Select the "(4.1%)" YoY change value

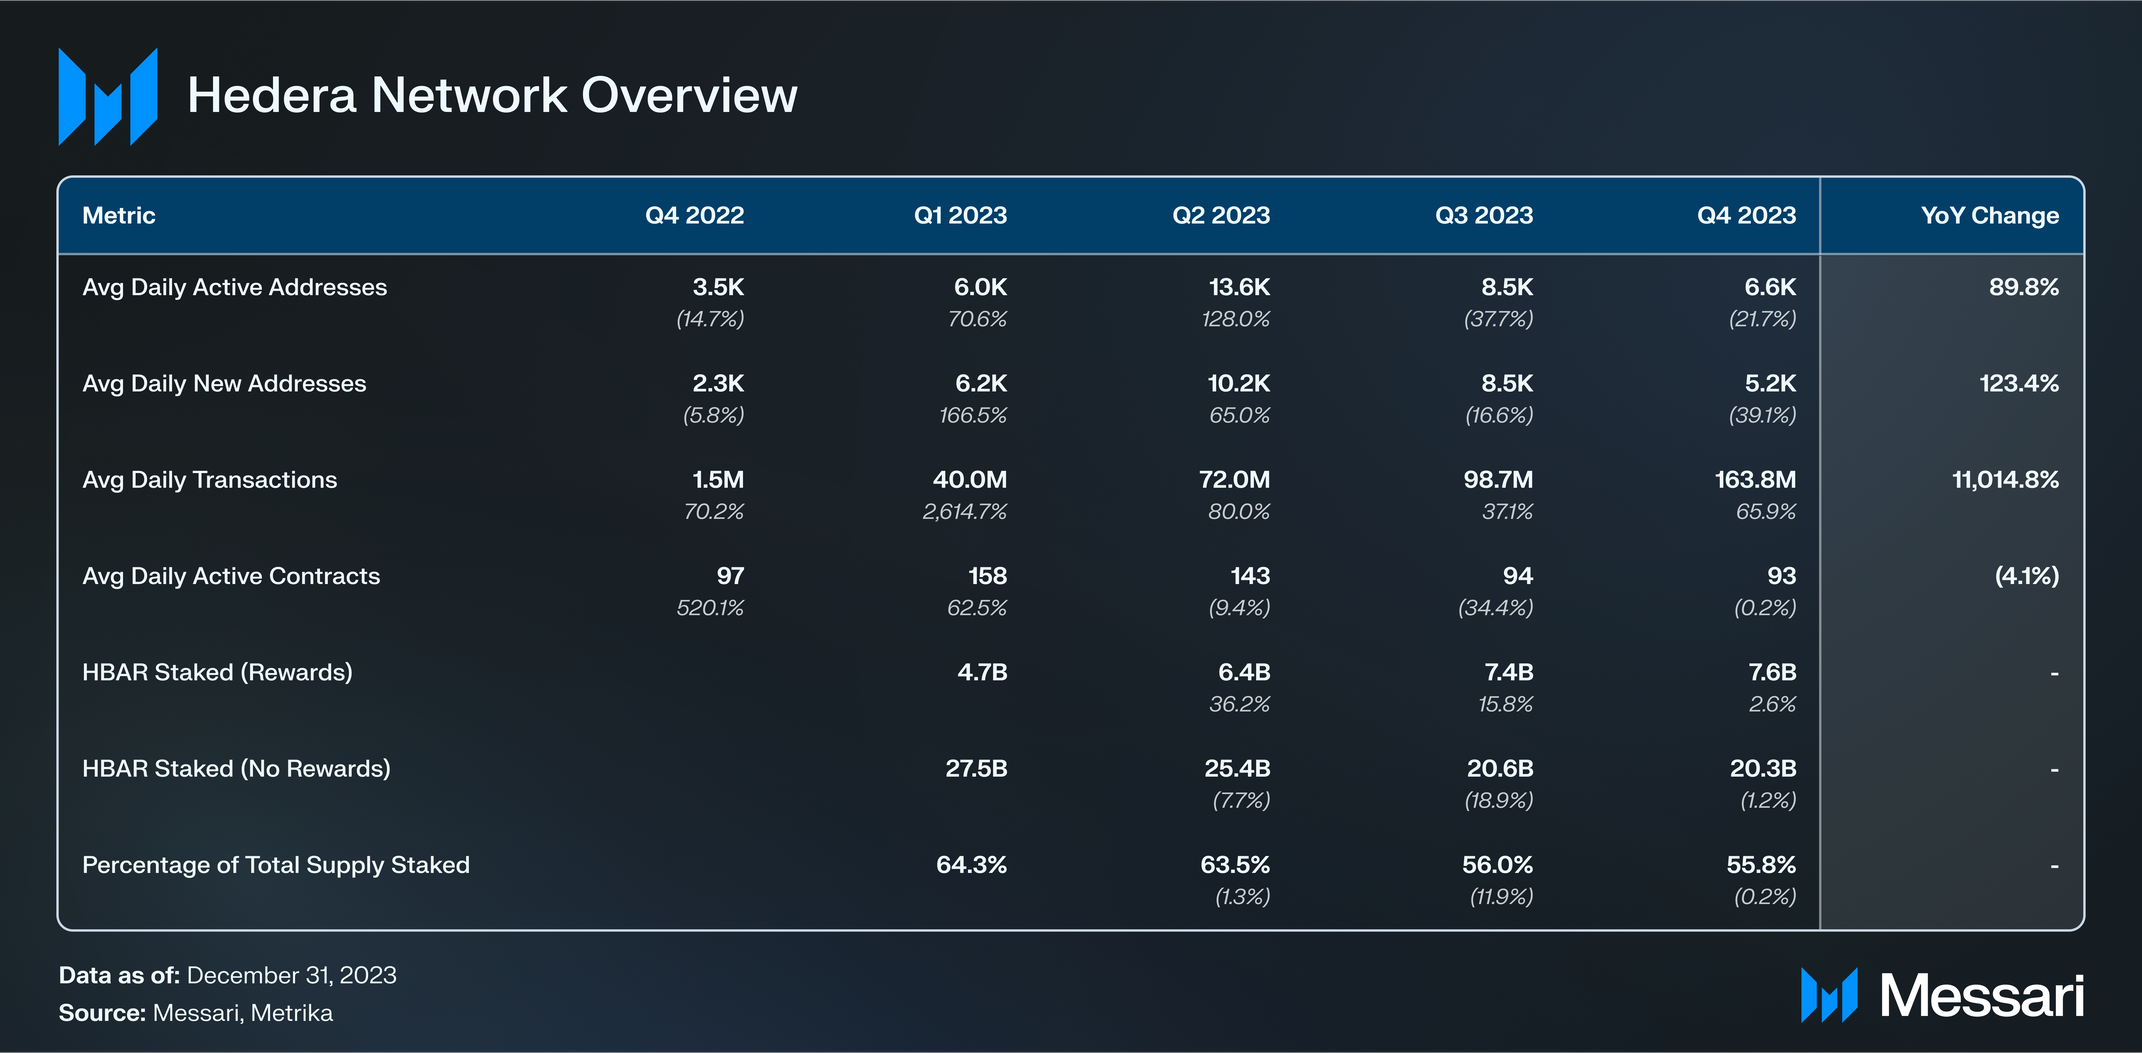pyautogui.click(x=2027, y=576)
